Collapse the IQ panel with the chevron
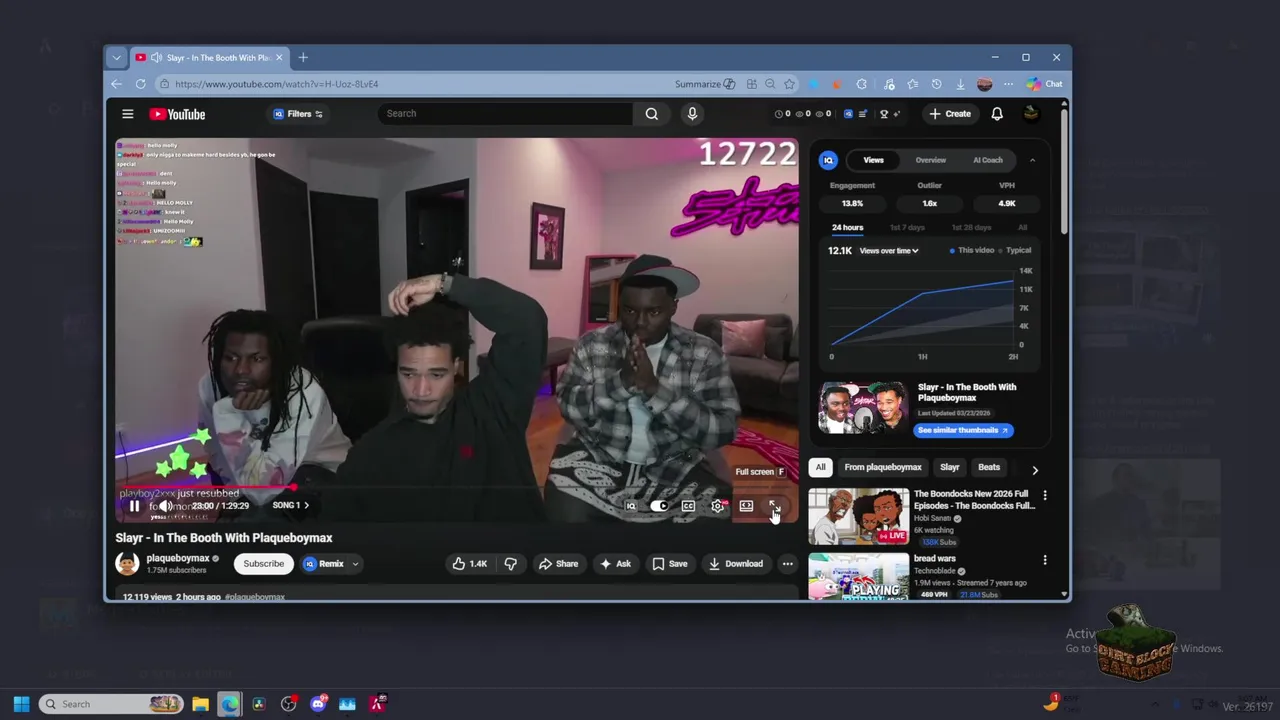1280x720 pixels. [x=1032, y=160]
